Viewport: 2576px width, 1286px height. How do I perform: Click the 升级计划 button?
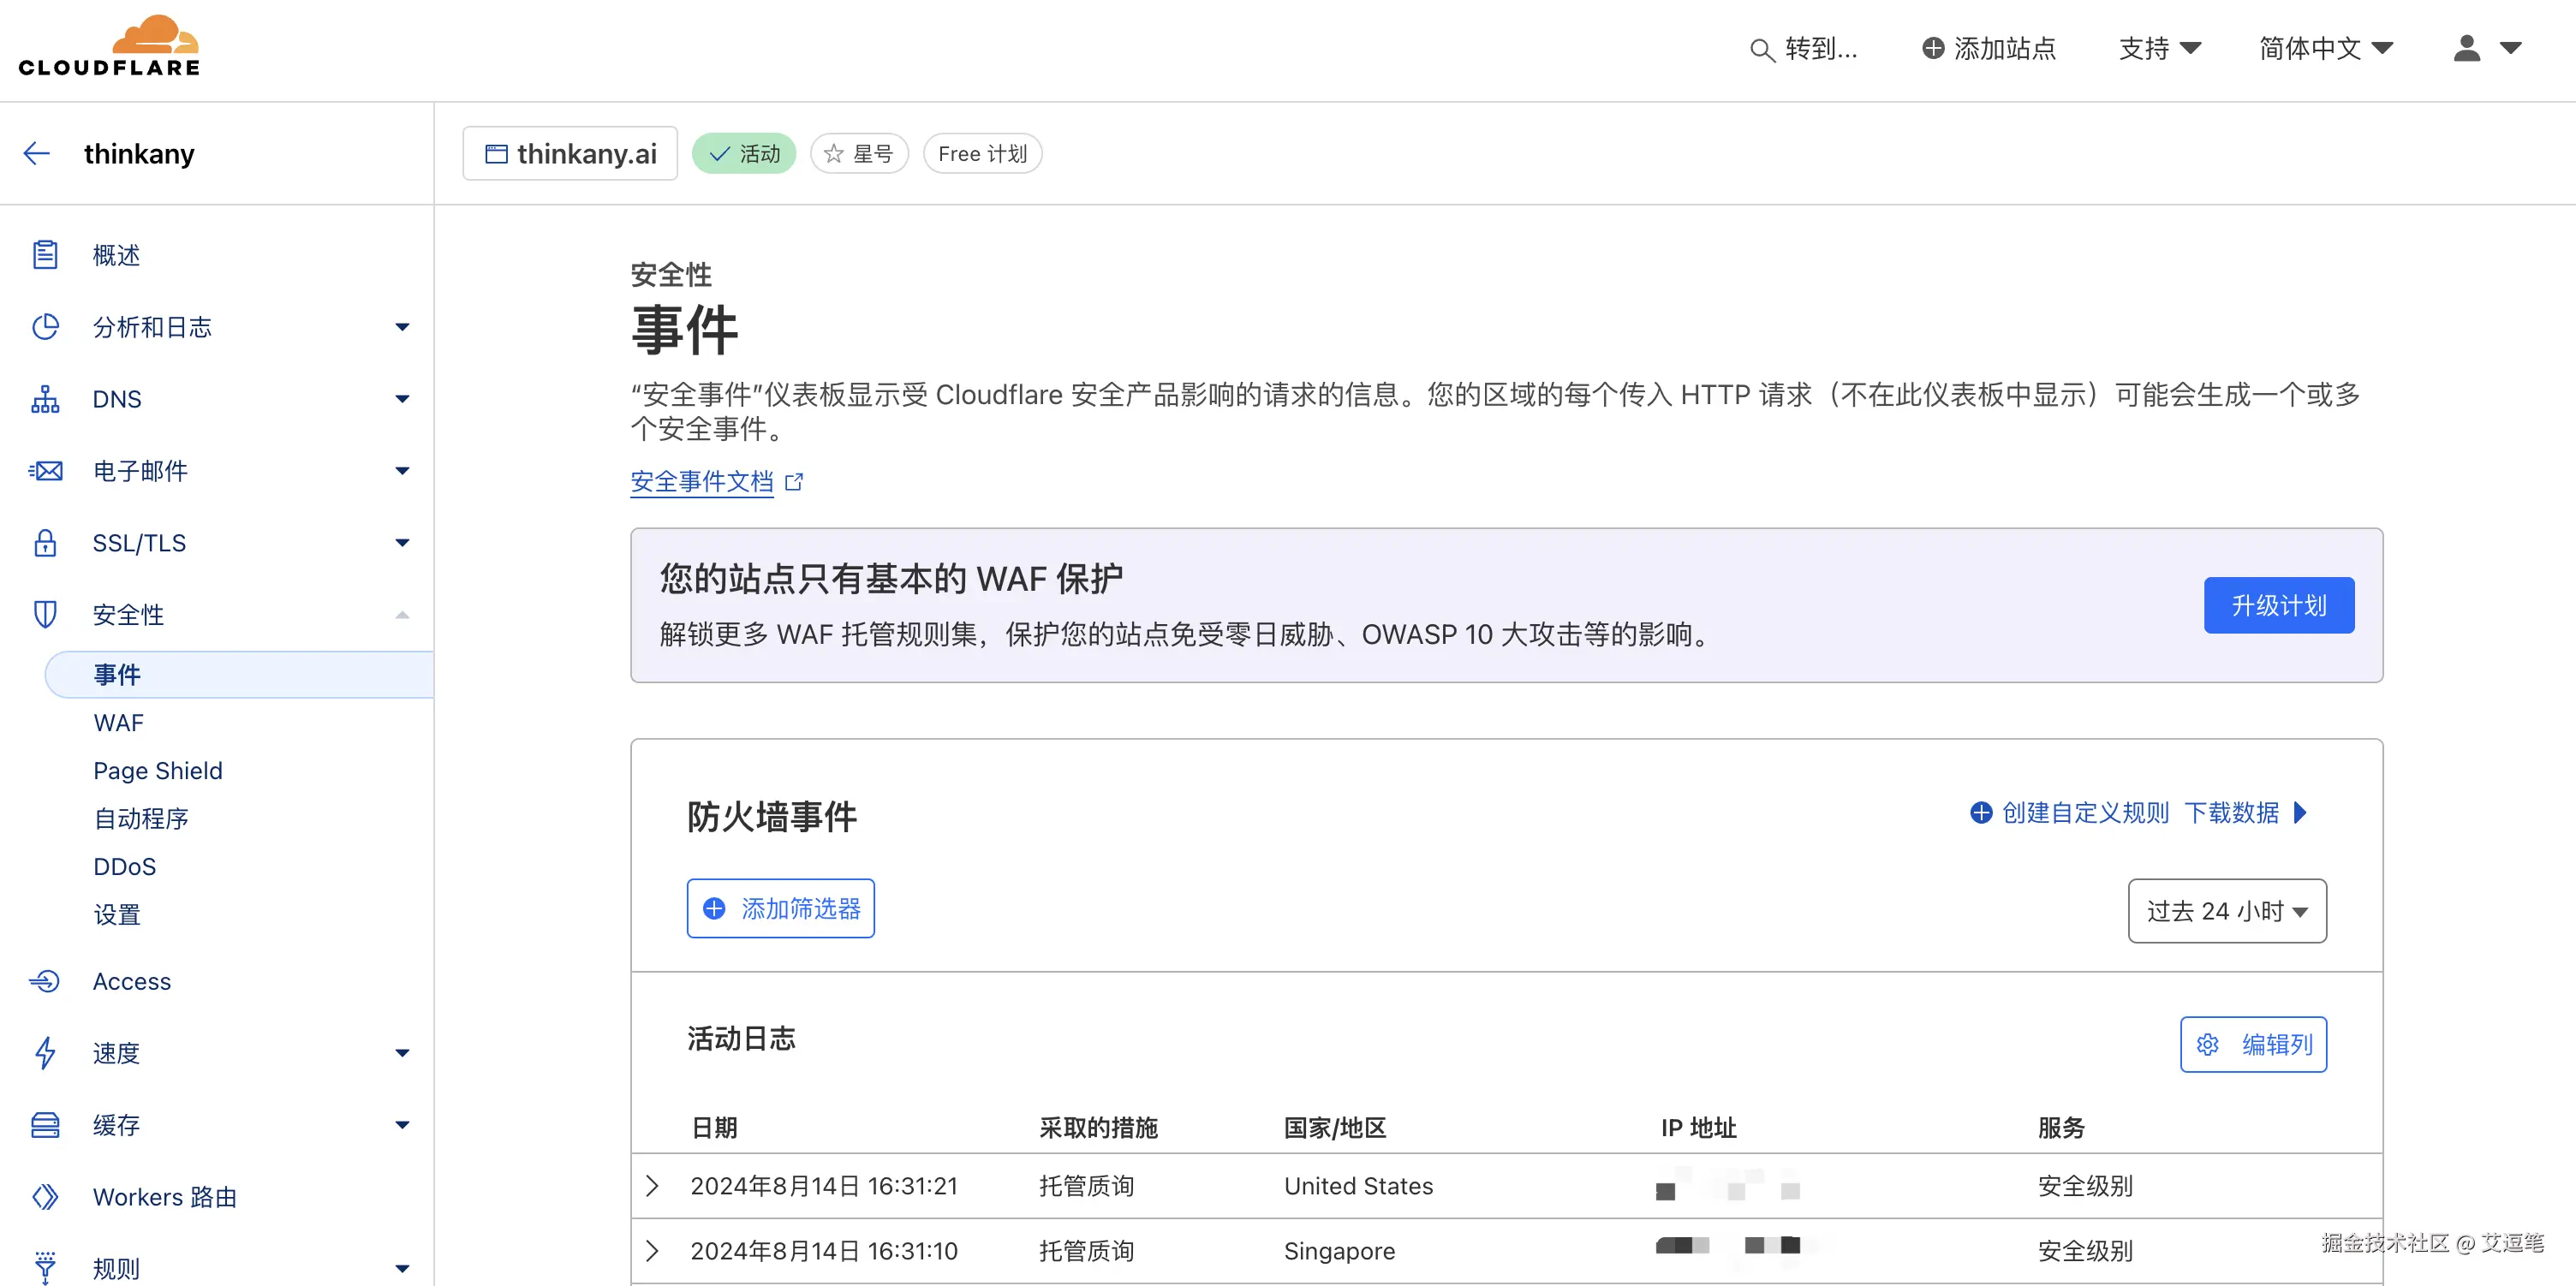click(x=2278, y=605)
